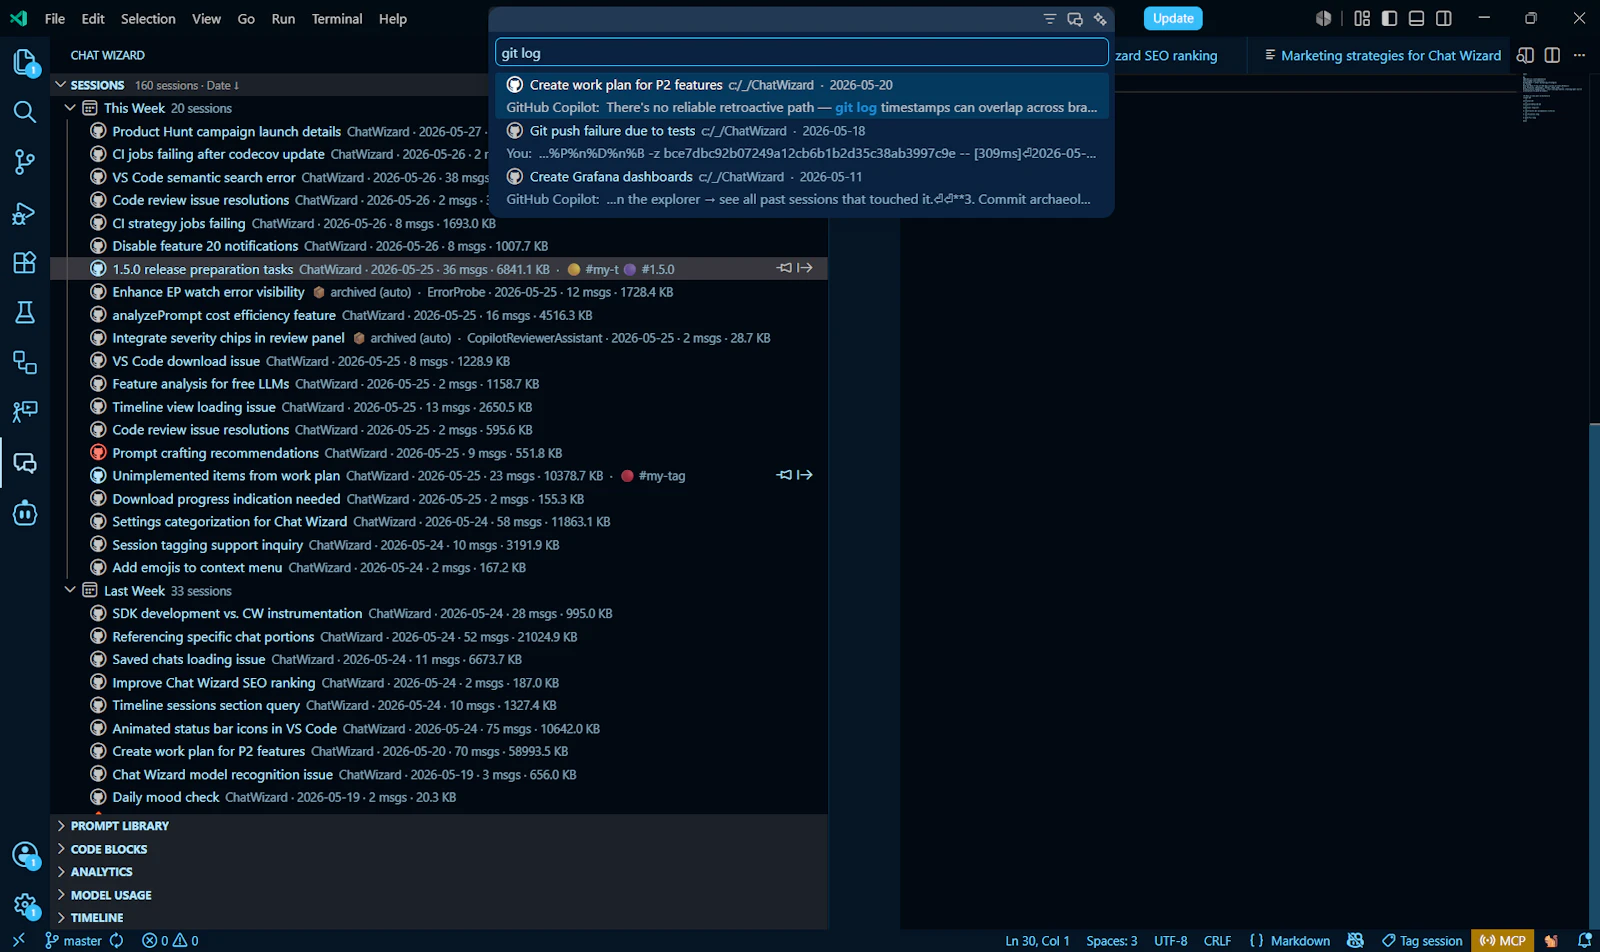This screenshot has height=952, width=1600.
Task: Click Tag session in status bar
Action: click(x=1421, y=941)
